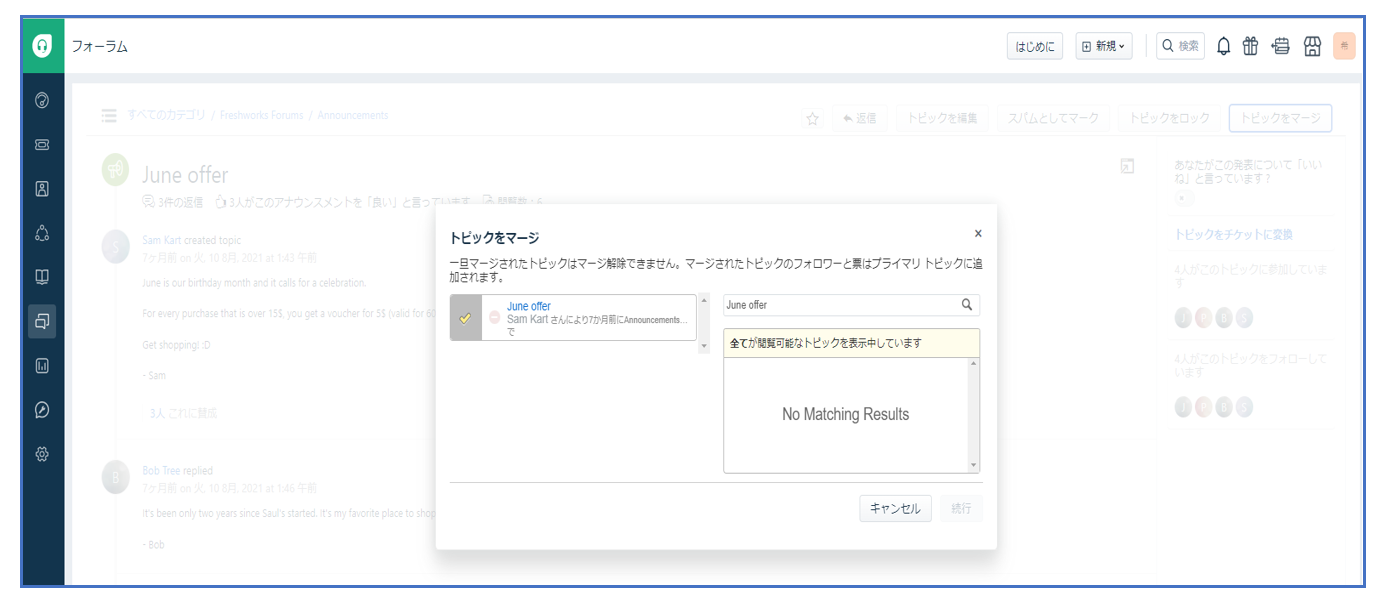This screenshot has width=1378, height=612.
Task: Open Freshworks Forums breadcrumb link
Action: point(262,115)
